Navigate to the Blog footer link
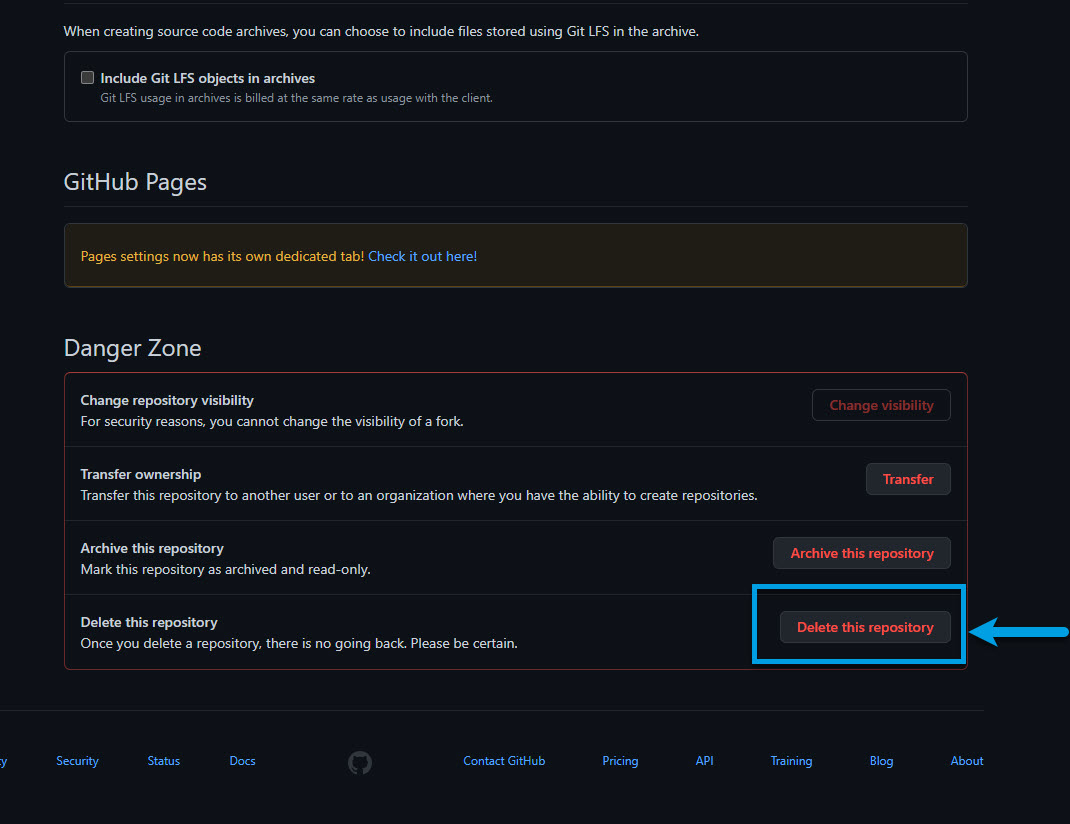The height and width of the screenshot is (824, 1070). pyautogui.click(x=881, y=761)
